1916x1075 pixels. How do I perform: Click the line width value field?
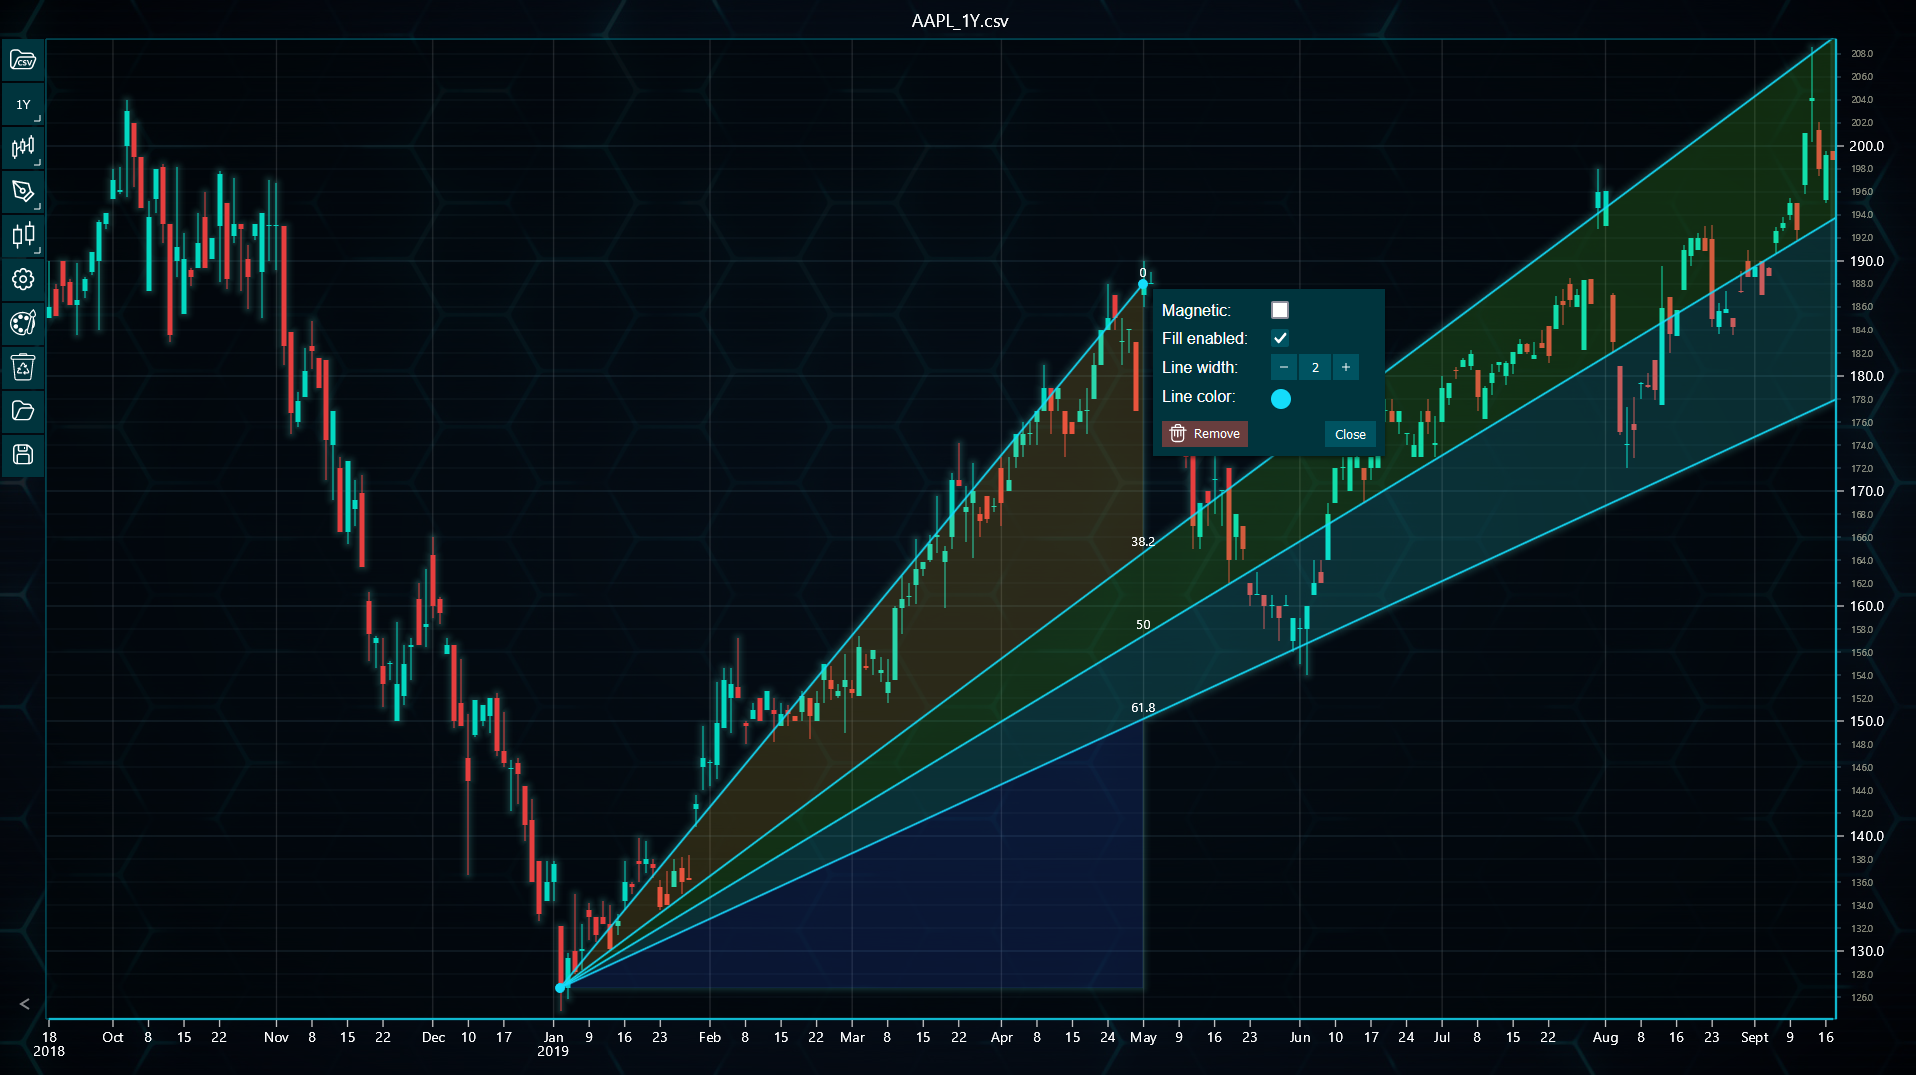pyautogui.click(x=1315, y=367)
